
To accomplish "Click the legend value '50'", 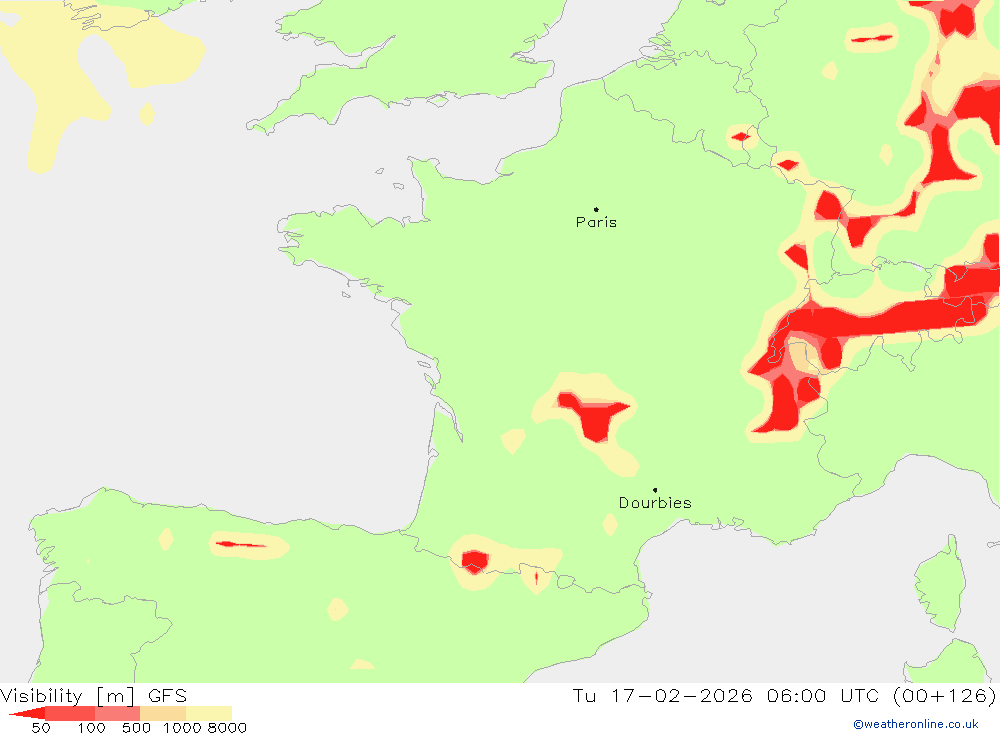I will click(41, 728).
